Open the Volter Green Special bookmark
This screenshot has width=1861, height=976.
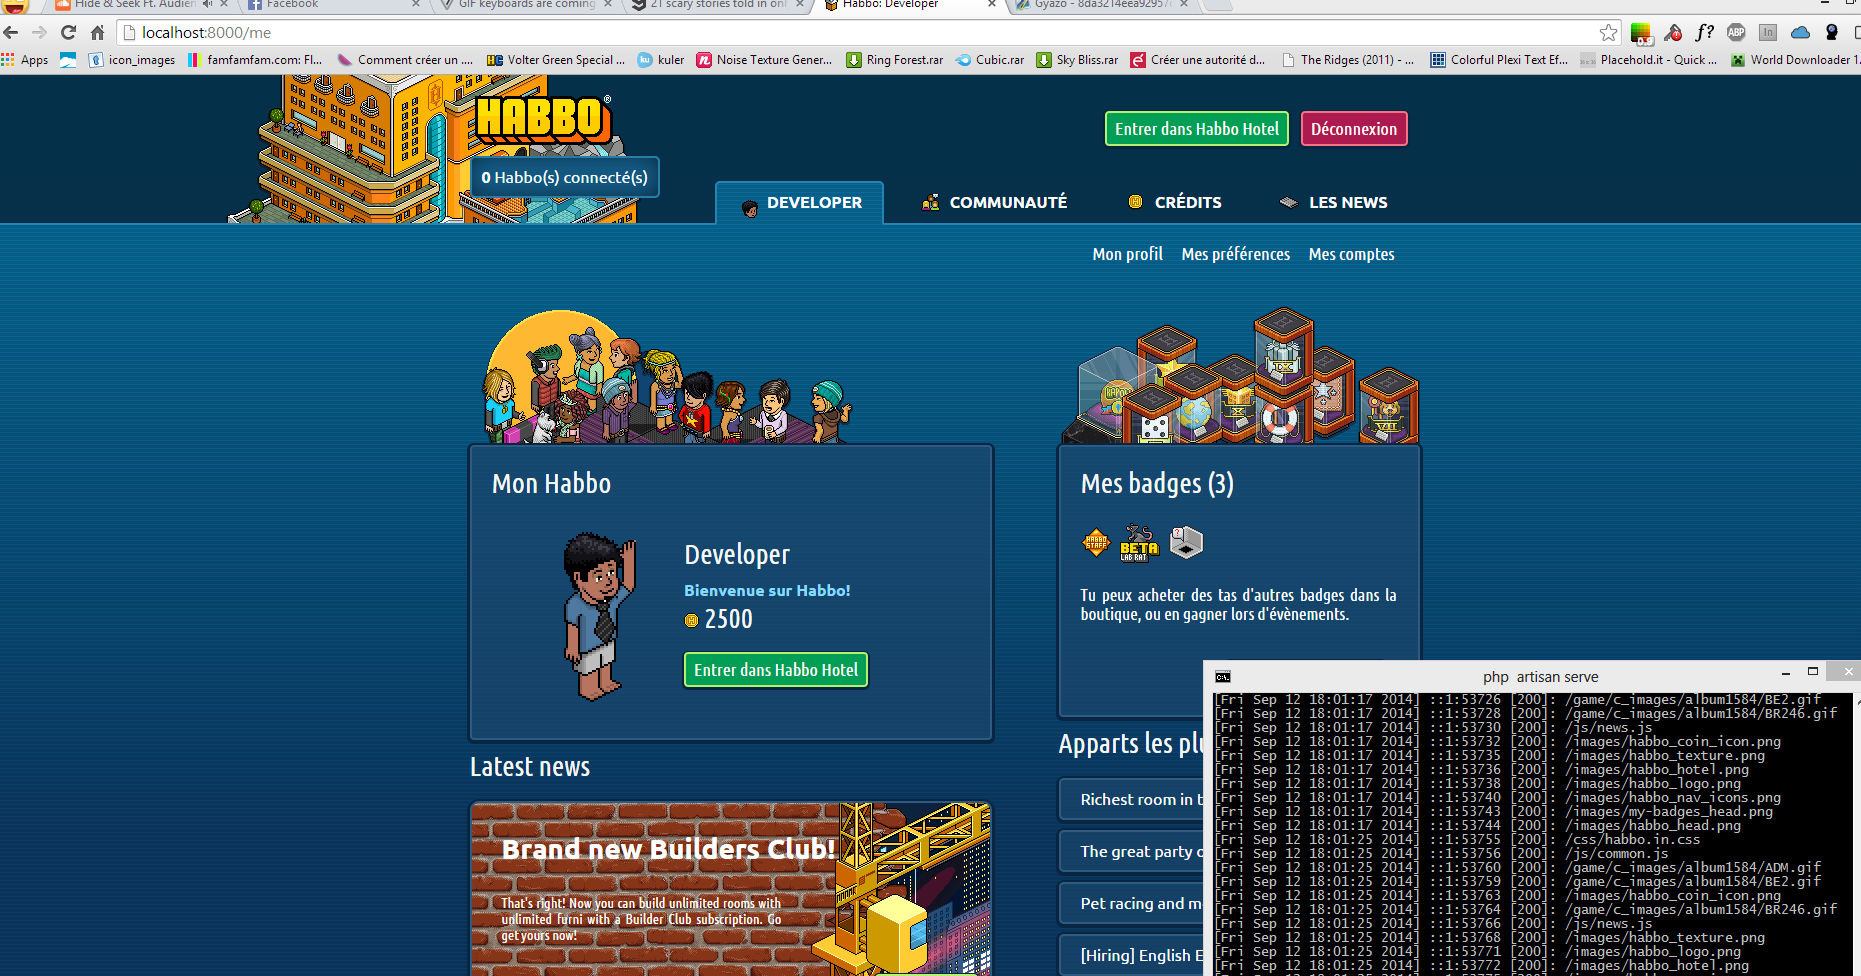[x=556, y=60]
